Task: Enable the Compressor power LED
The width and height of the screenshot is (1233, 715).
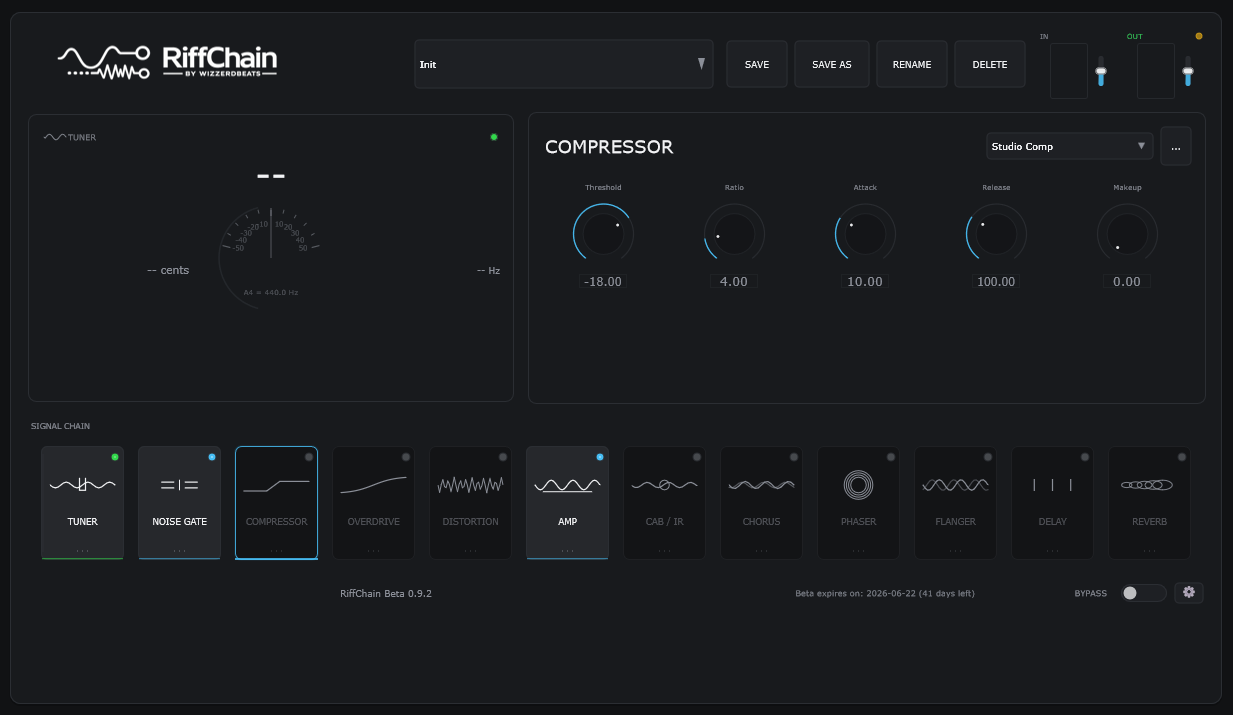Action: click(x=308, y=457)
